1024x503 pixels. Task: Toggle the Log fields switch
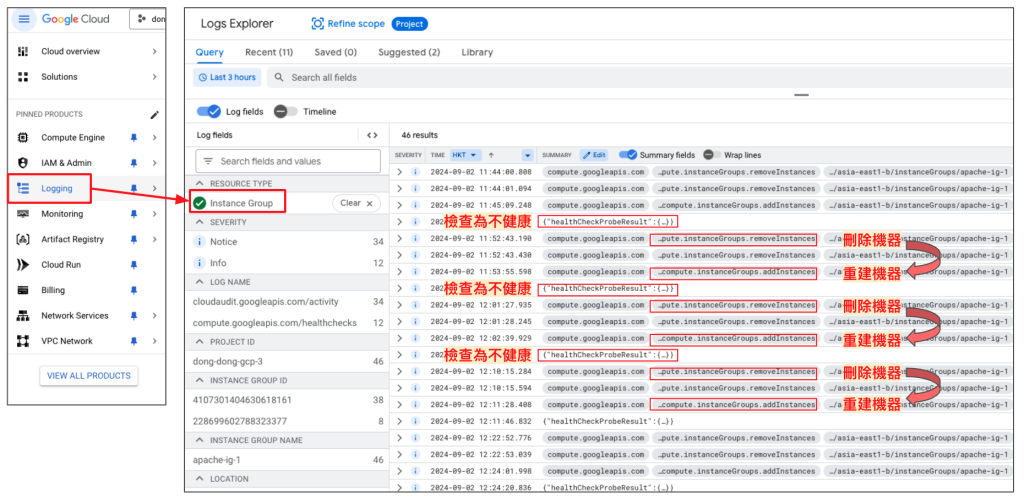[208, 112]
